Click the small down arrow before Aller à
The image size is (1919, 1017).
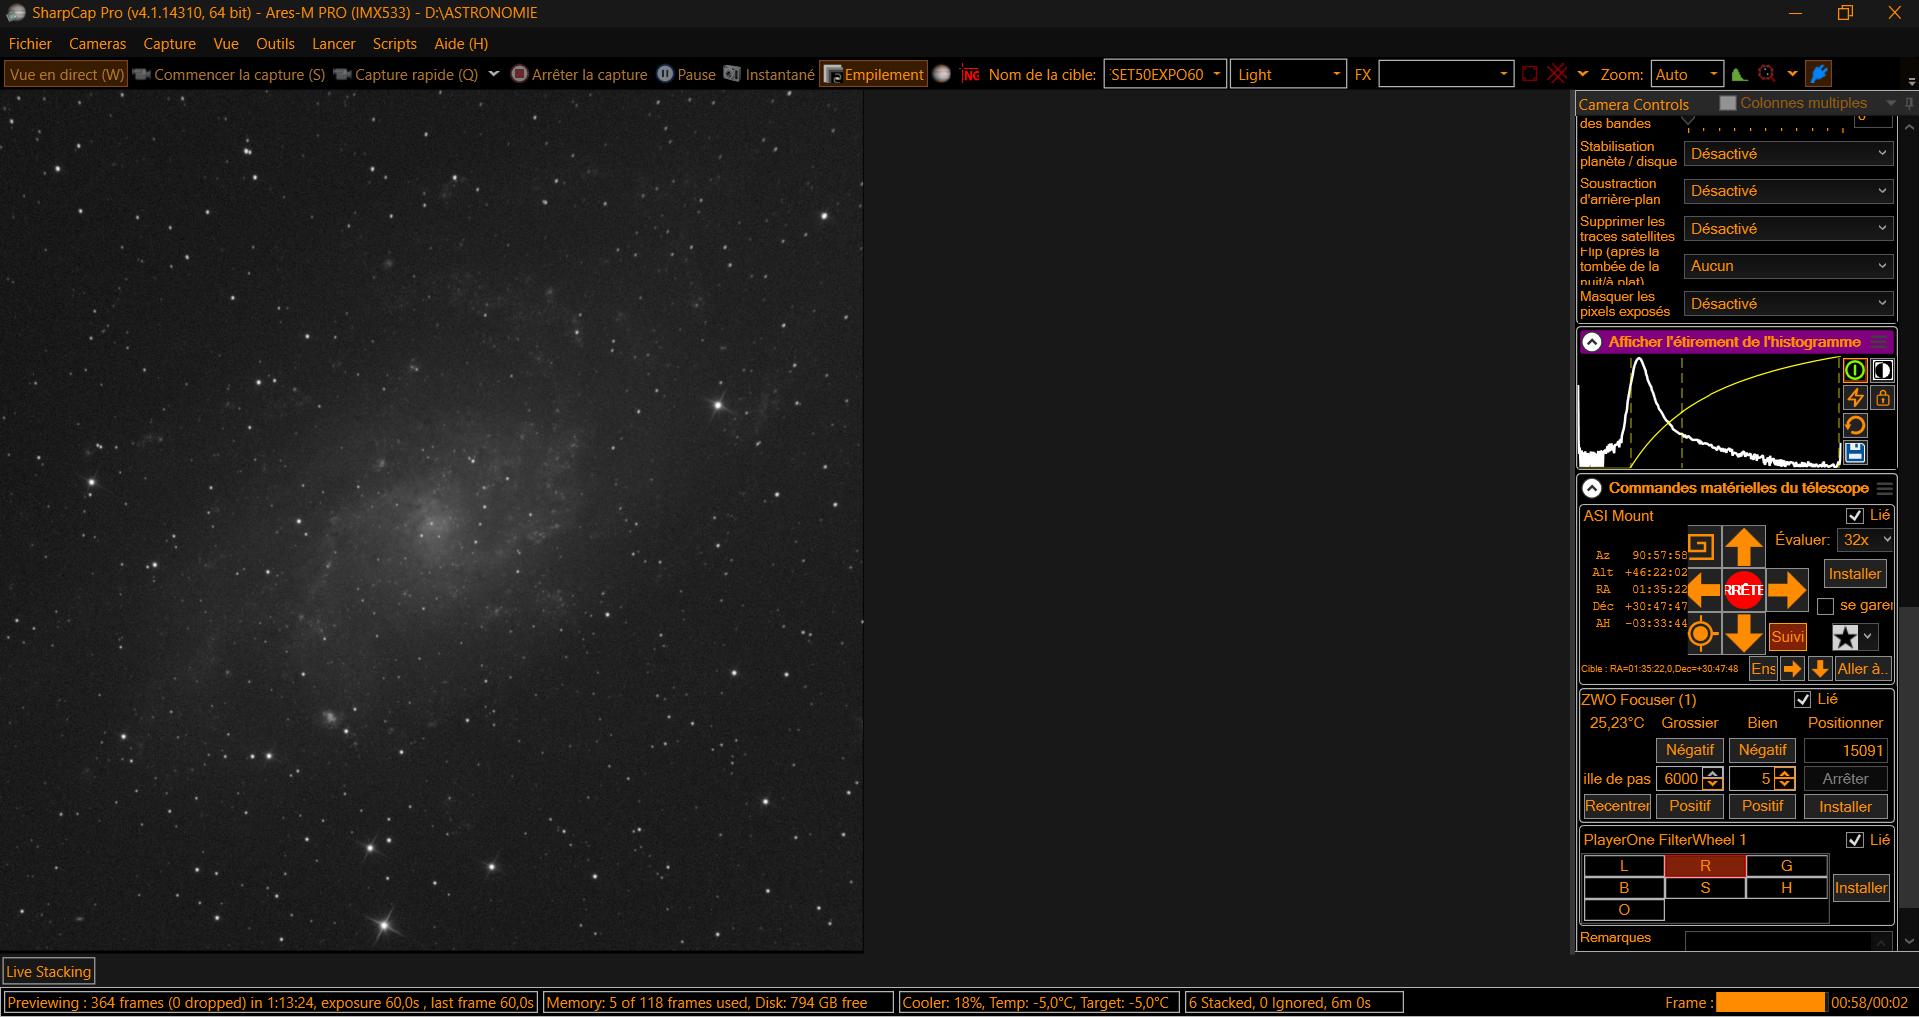(x=1820, y=669)
